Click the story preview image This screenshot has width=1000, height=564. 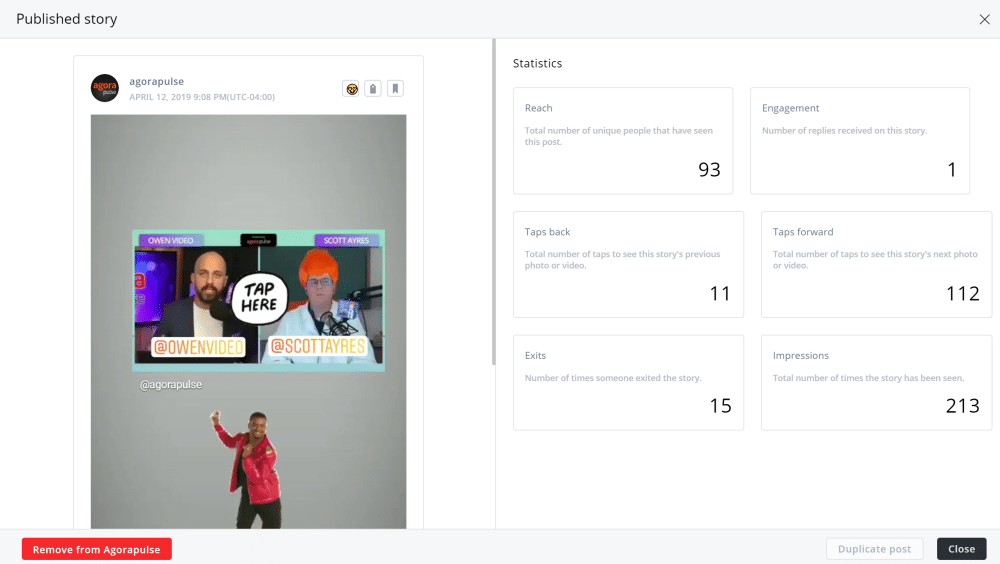(x=249, y=322)
